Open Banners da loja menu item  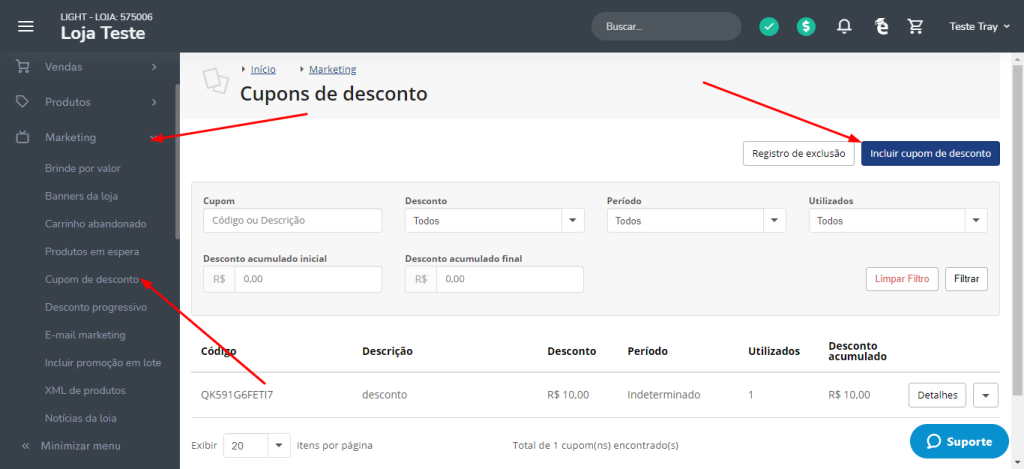(x=81, y=196)
